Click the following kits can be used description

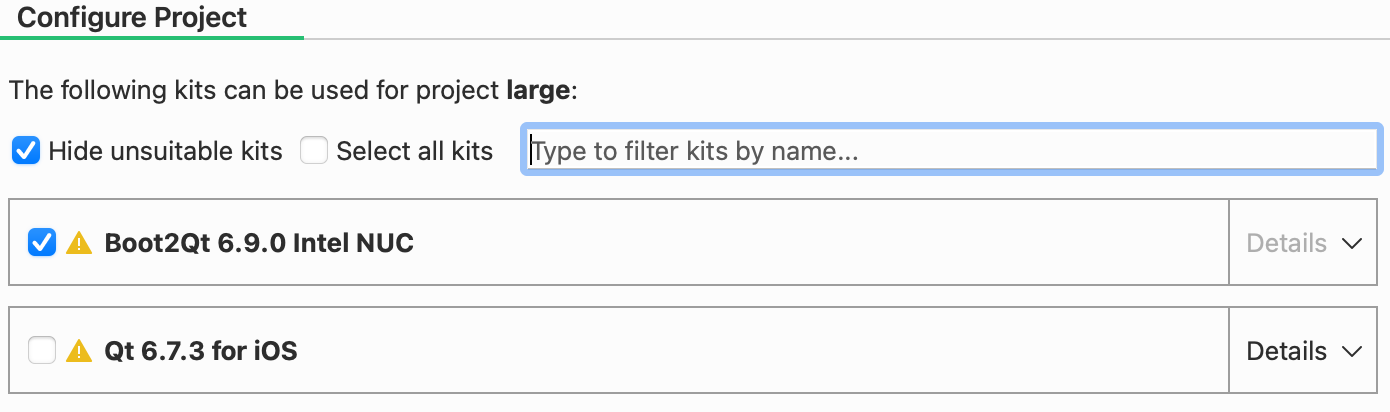coord(255,91)
